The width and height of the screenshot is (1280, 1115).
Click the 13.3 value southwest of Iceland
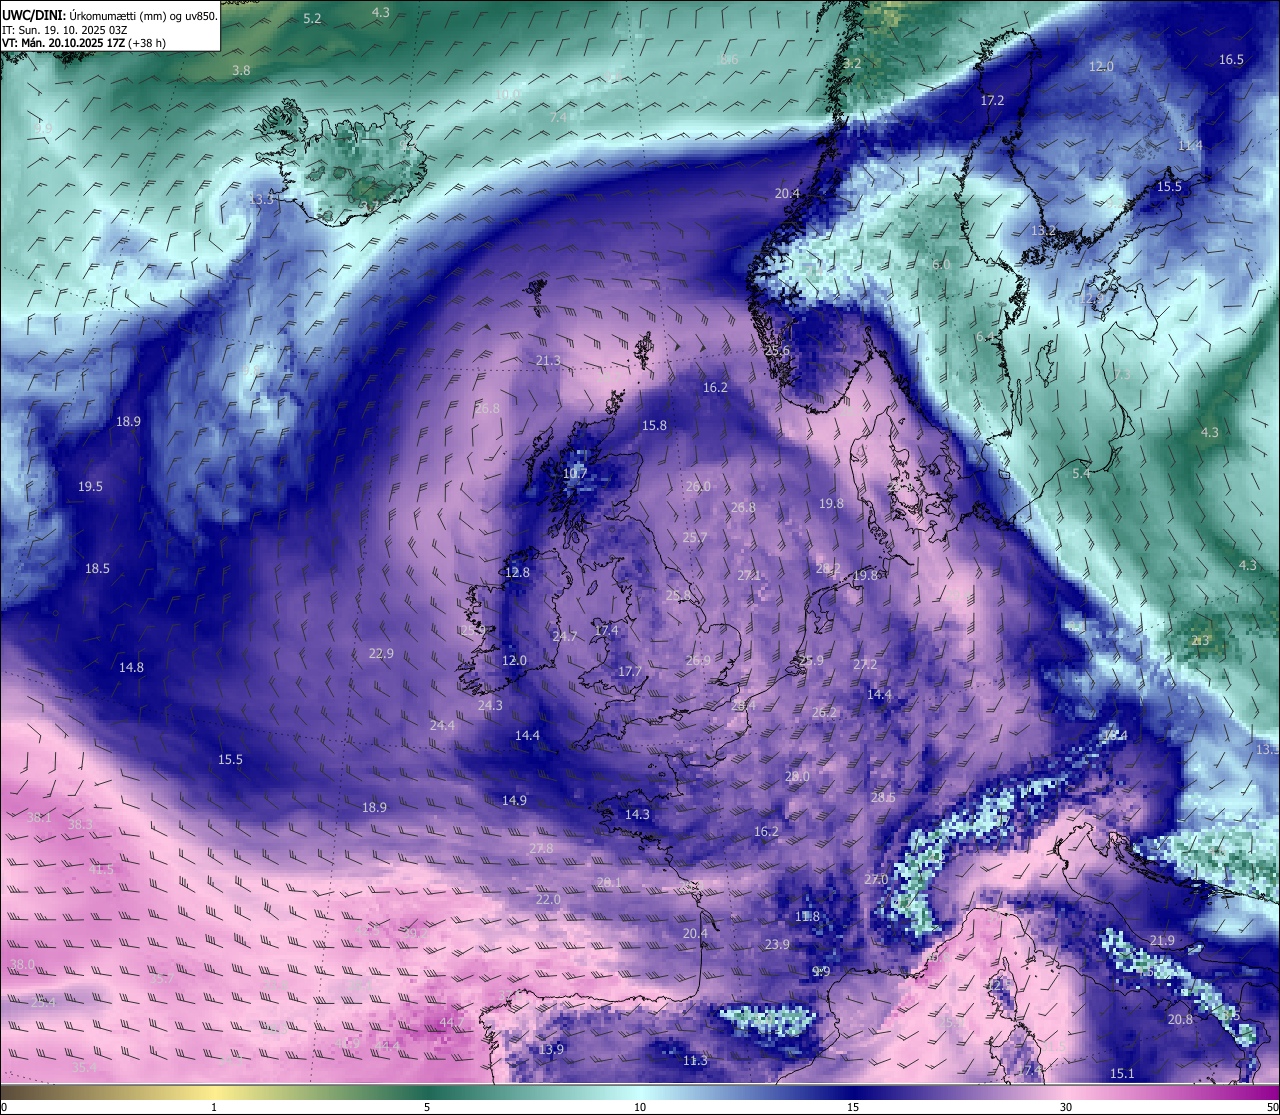tap(261, 199)
